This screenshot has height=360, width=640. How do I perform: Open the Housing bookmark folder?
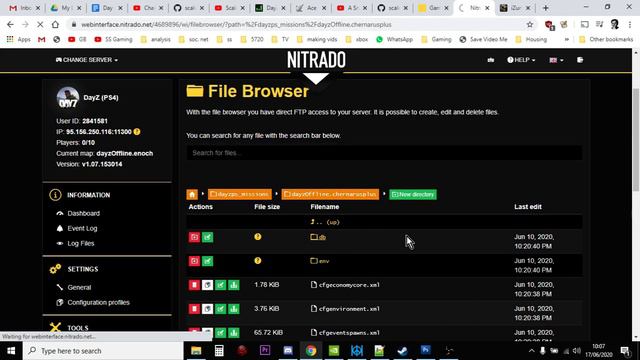coord(531,40)
